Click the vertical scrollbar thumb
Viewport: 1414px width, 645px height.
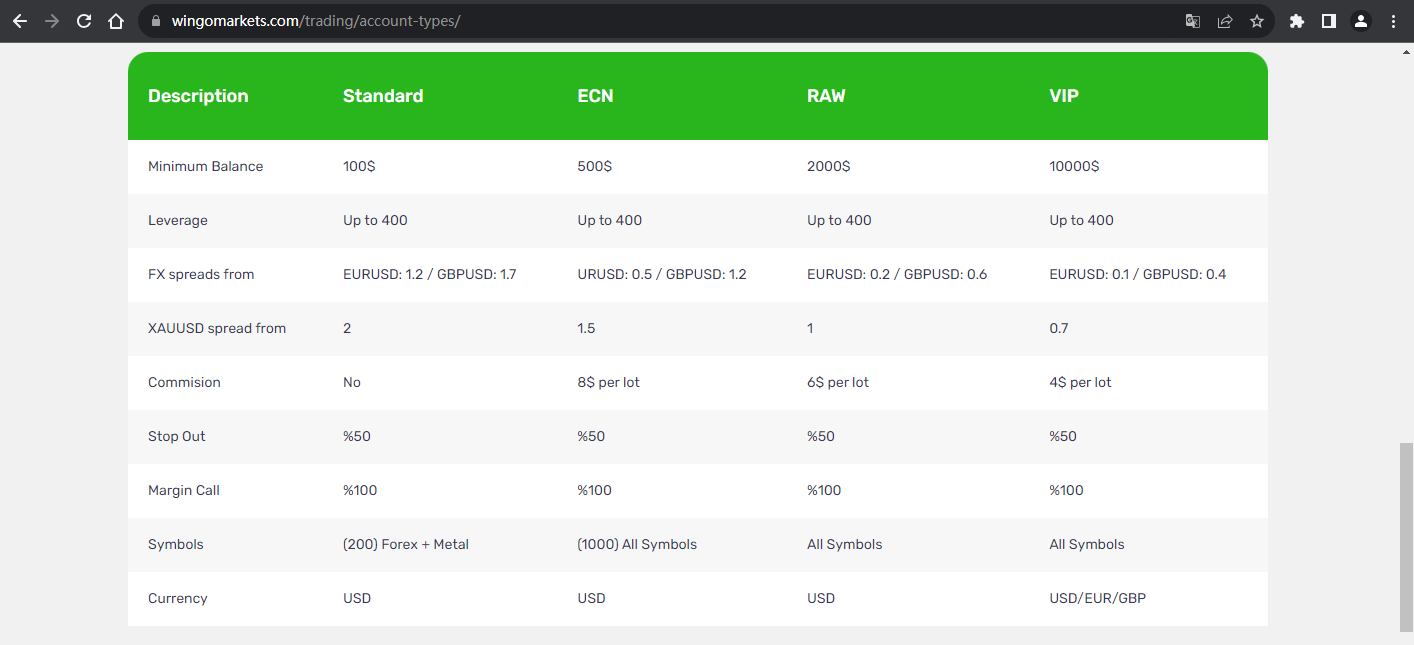(x=1406, y=537)
